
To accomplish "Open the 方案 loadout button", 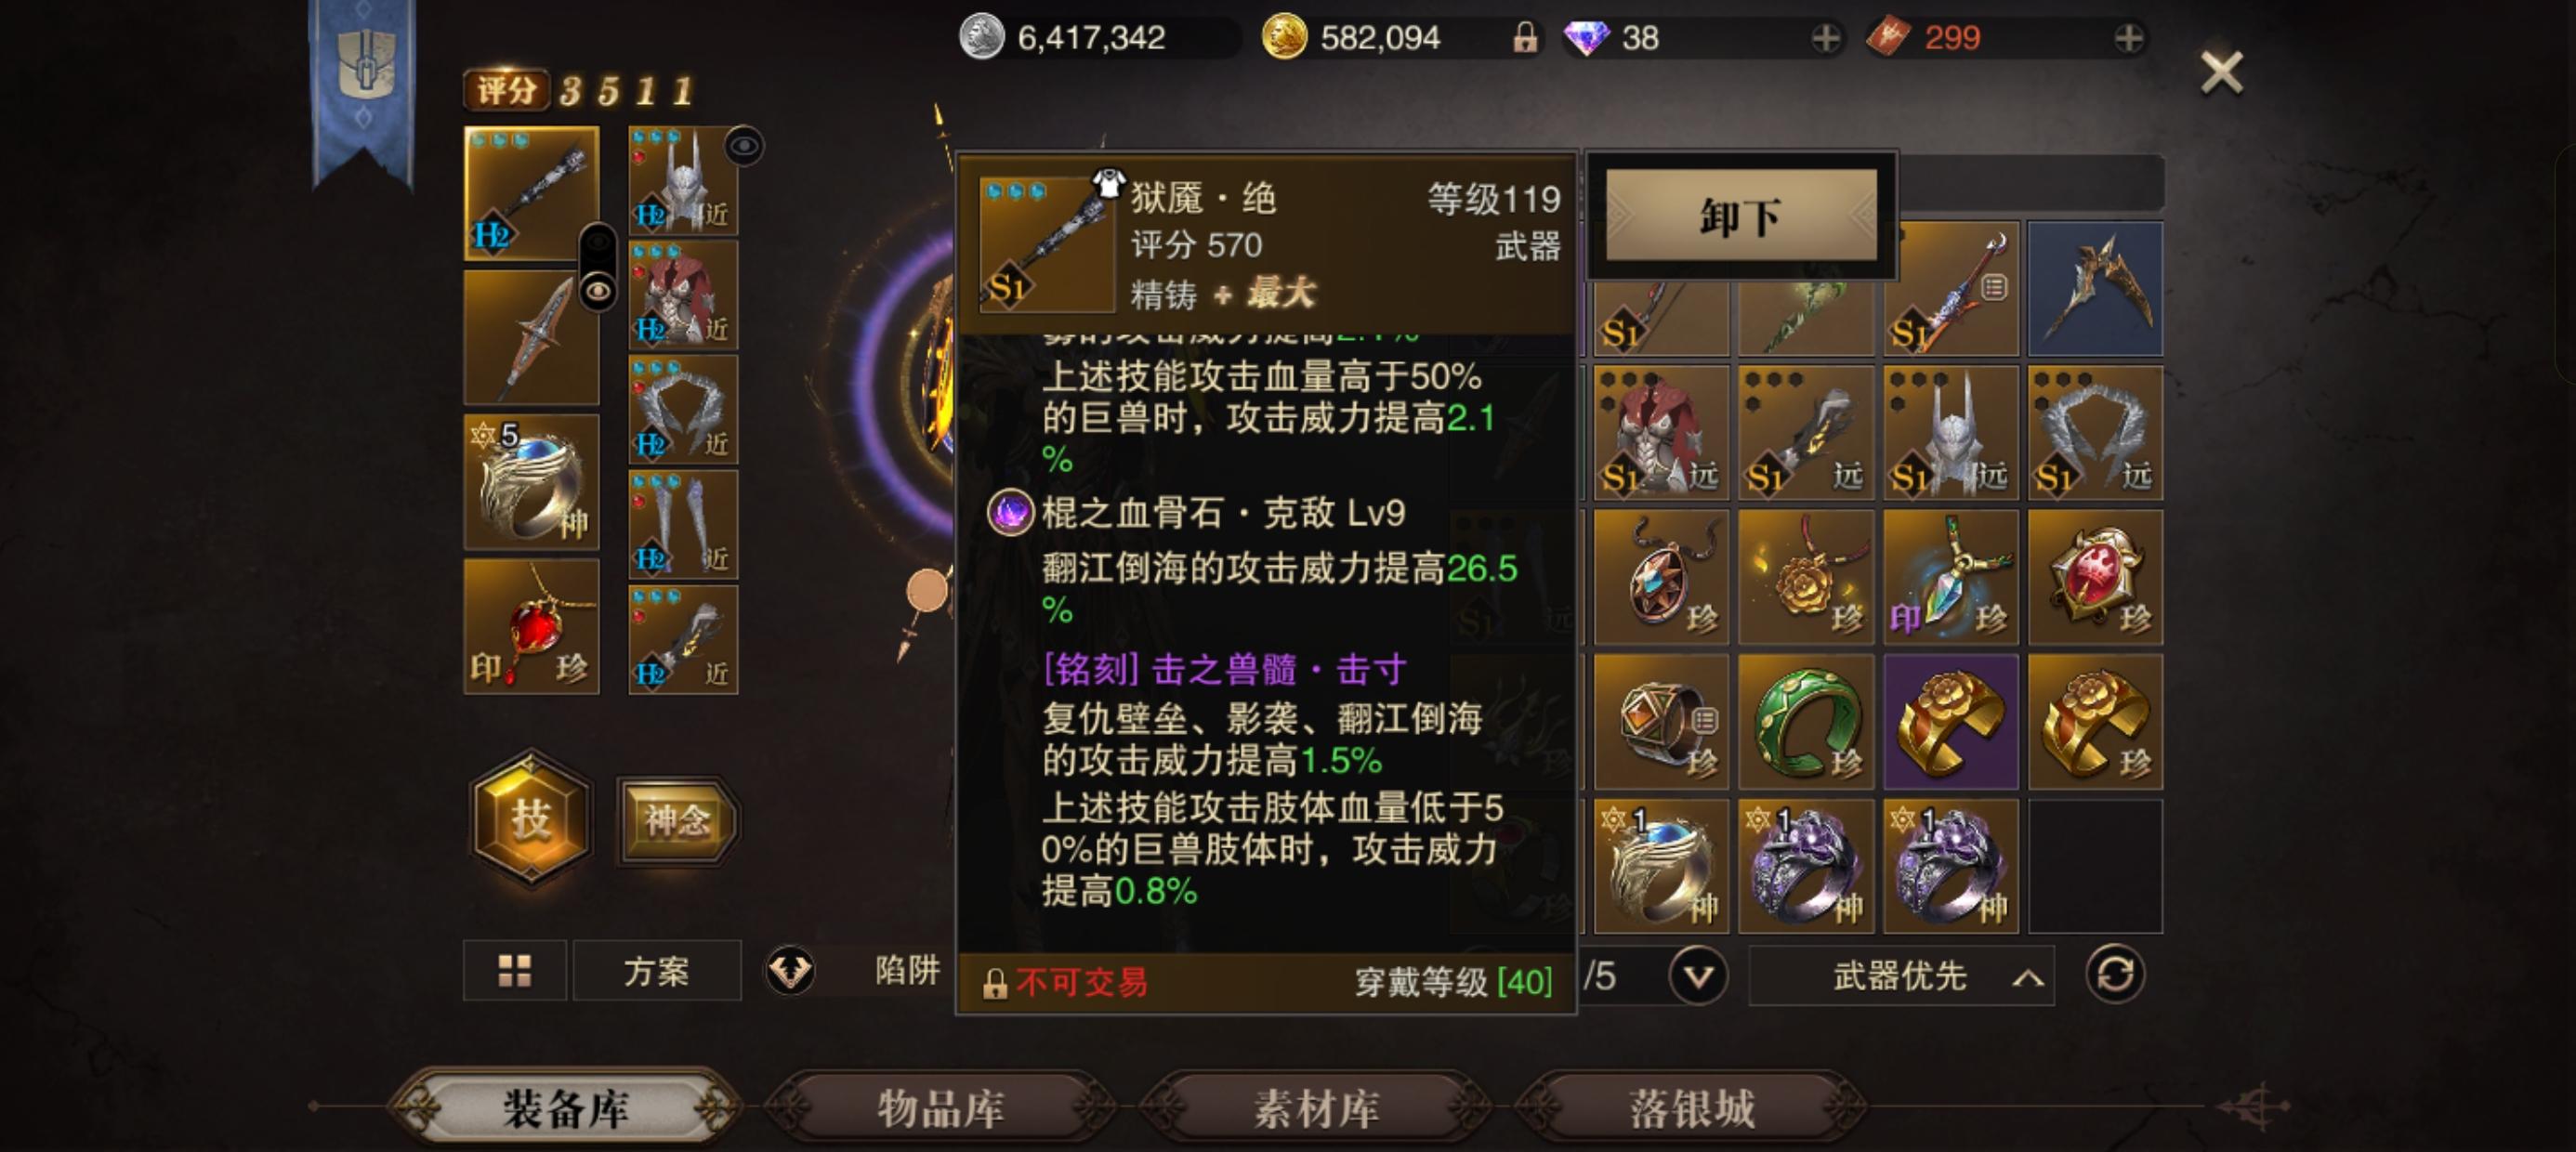I will pyautogui.click(x=657, y=970).
